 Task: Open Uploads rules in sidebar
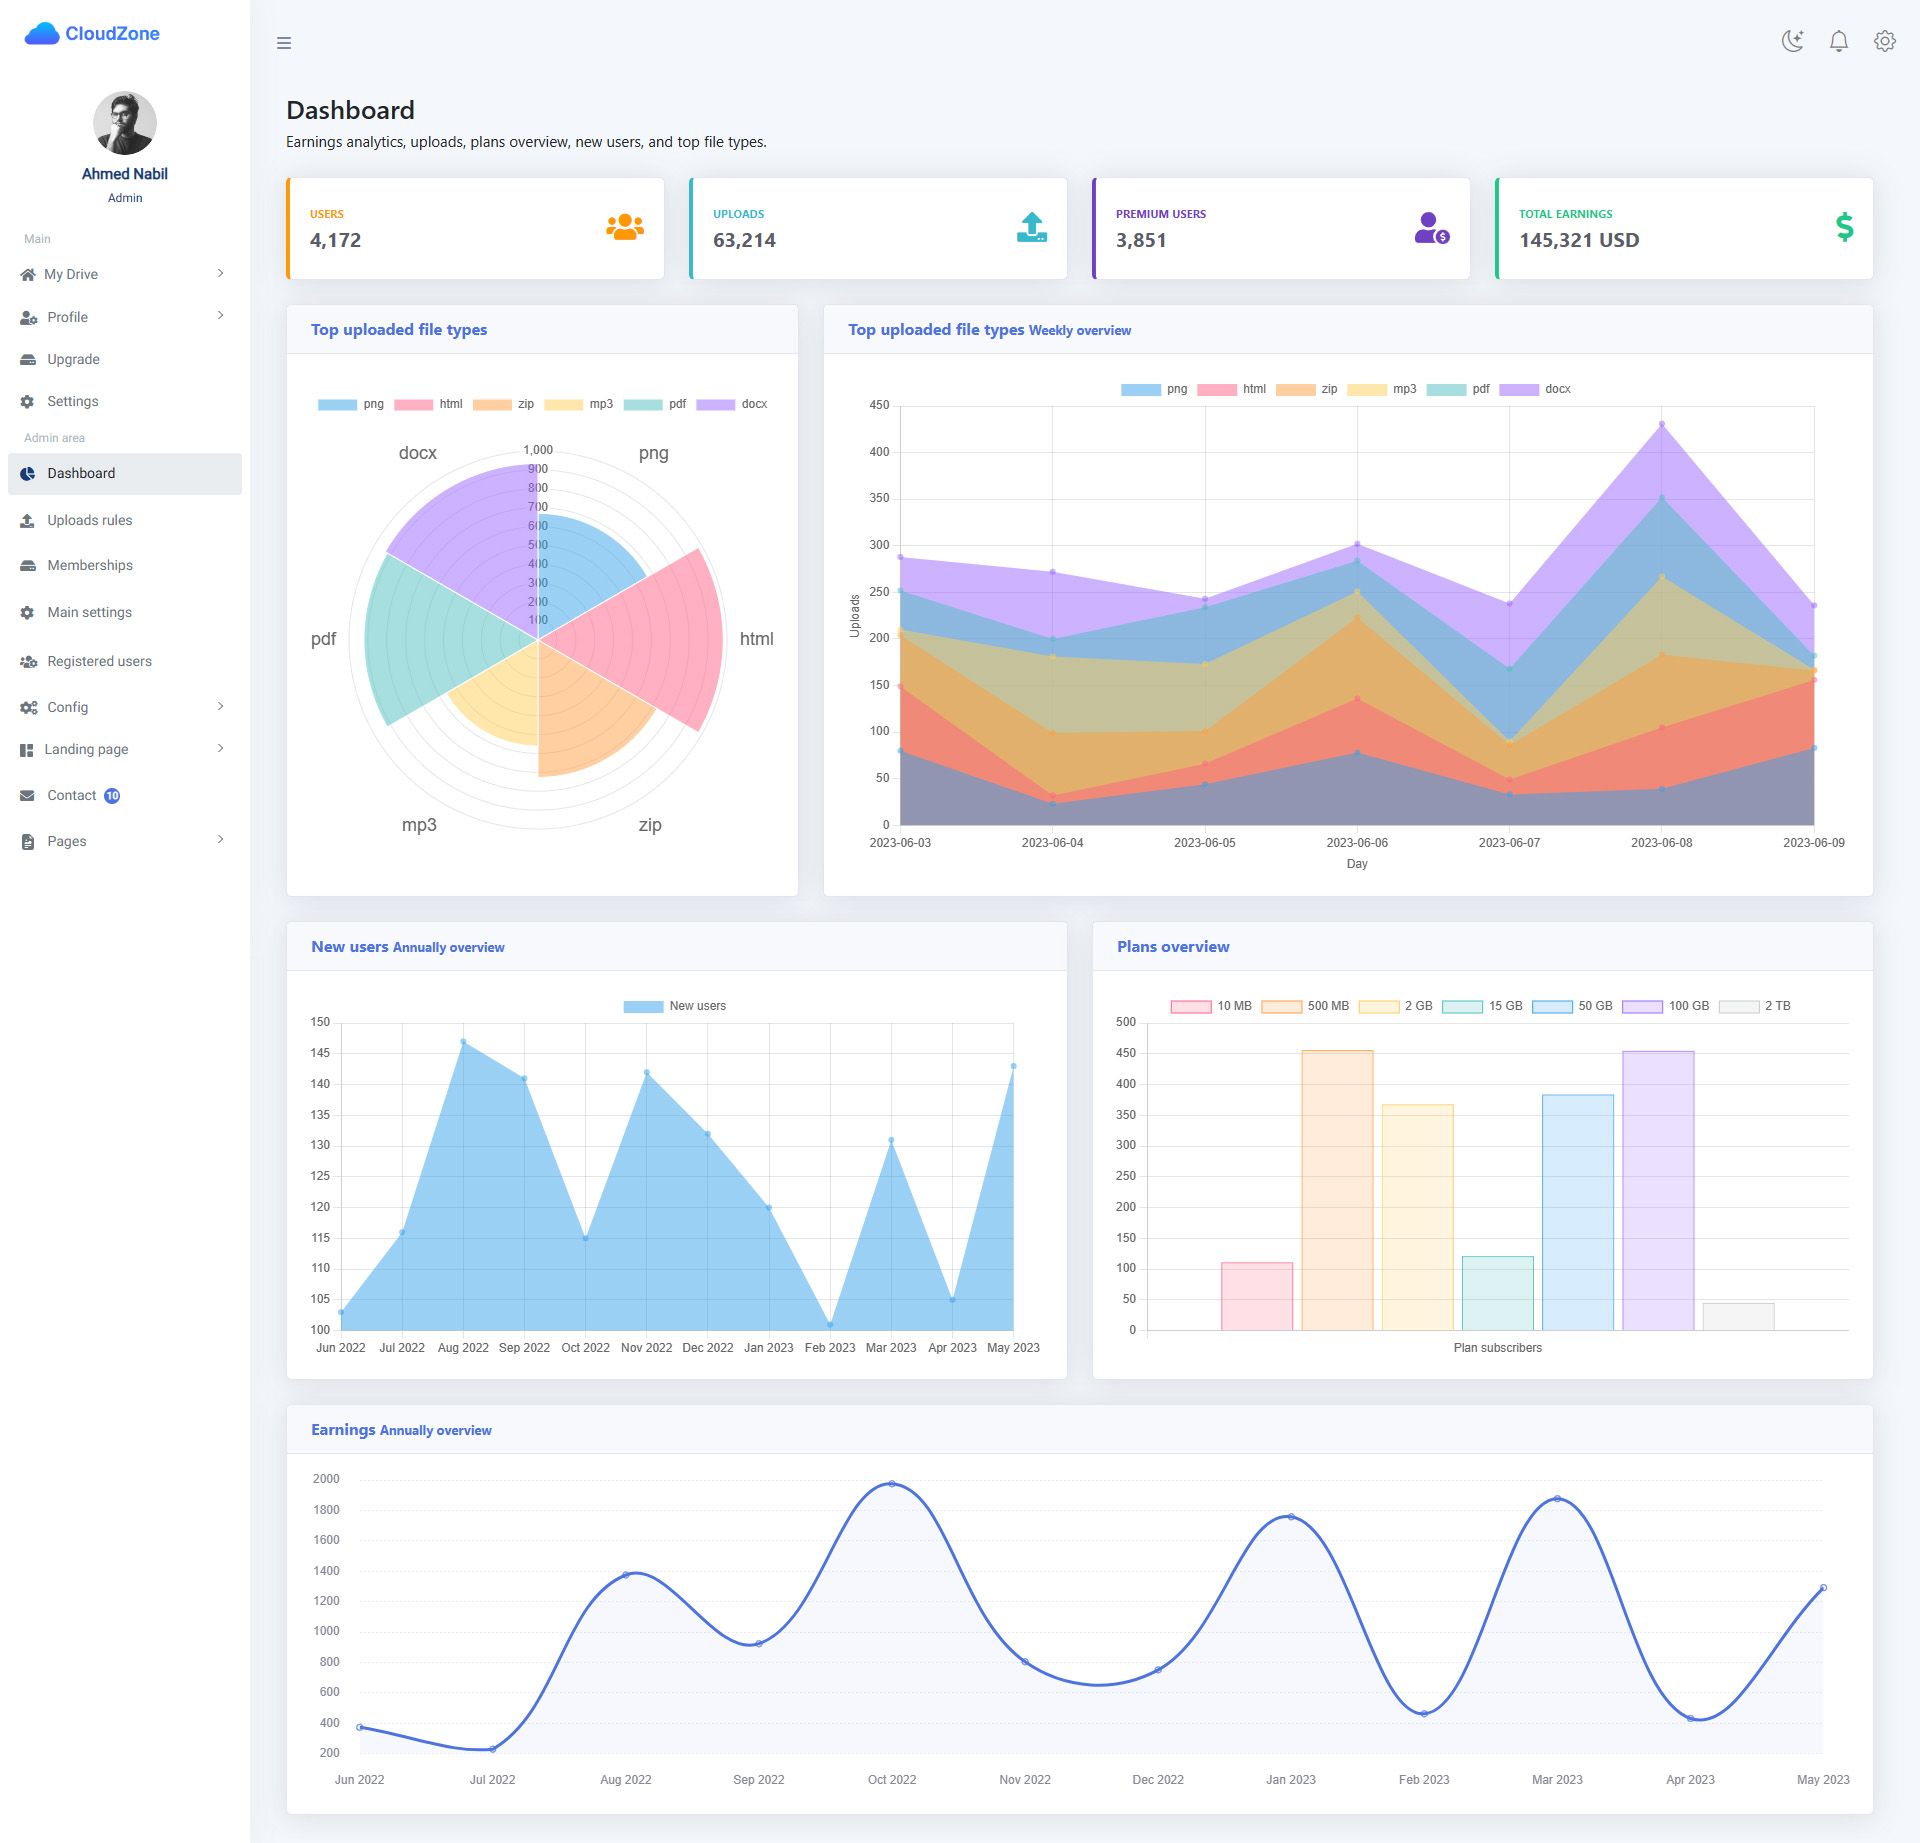click(x=89, y=520)
